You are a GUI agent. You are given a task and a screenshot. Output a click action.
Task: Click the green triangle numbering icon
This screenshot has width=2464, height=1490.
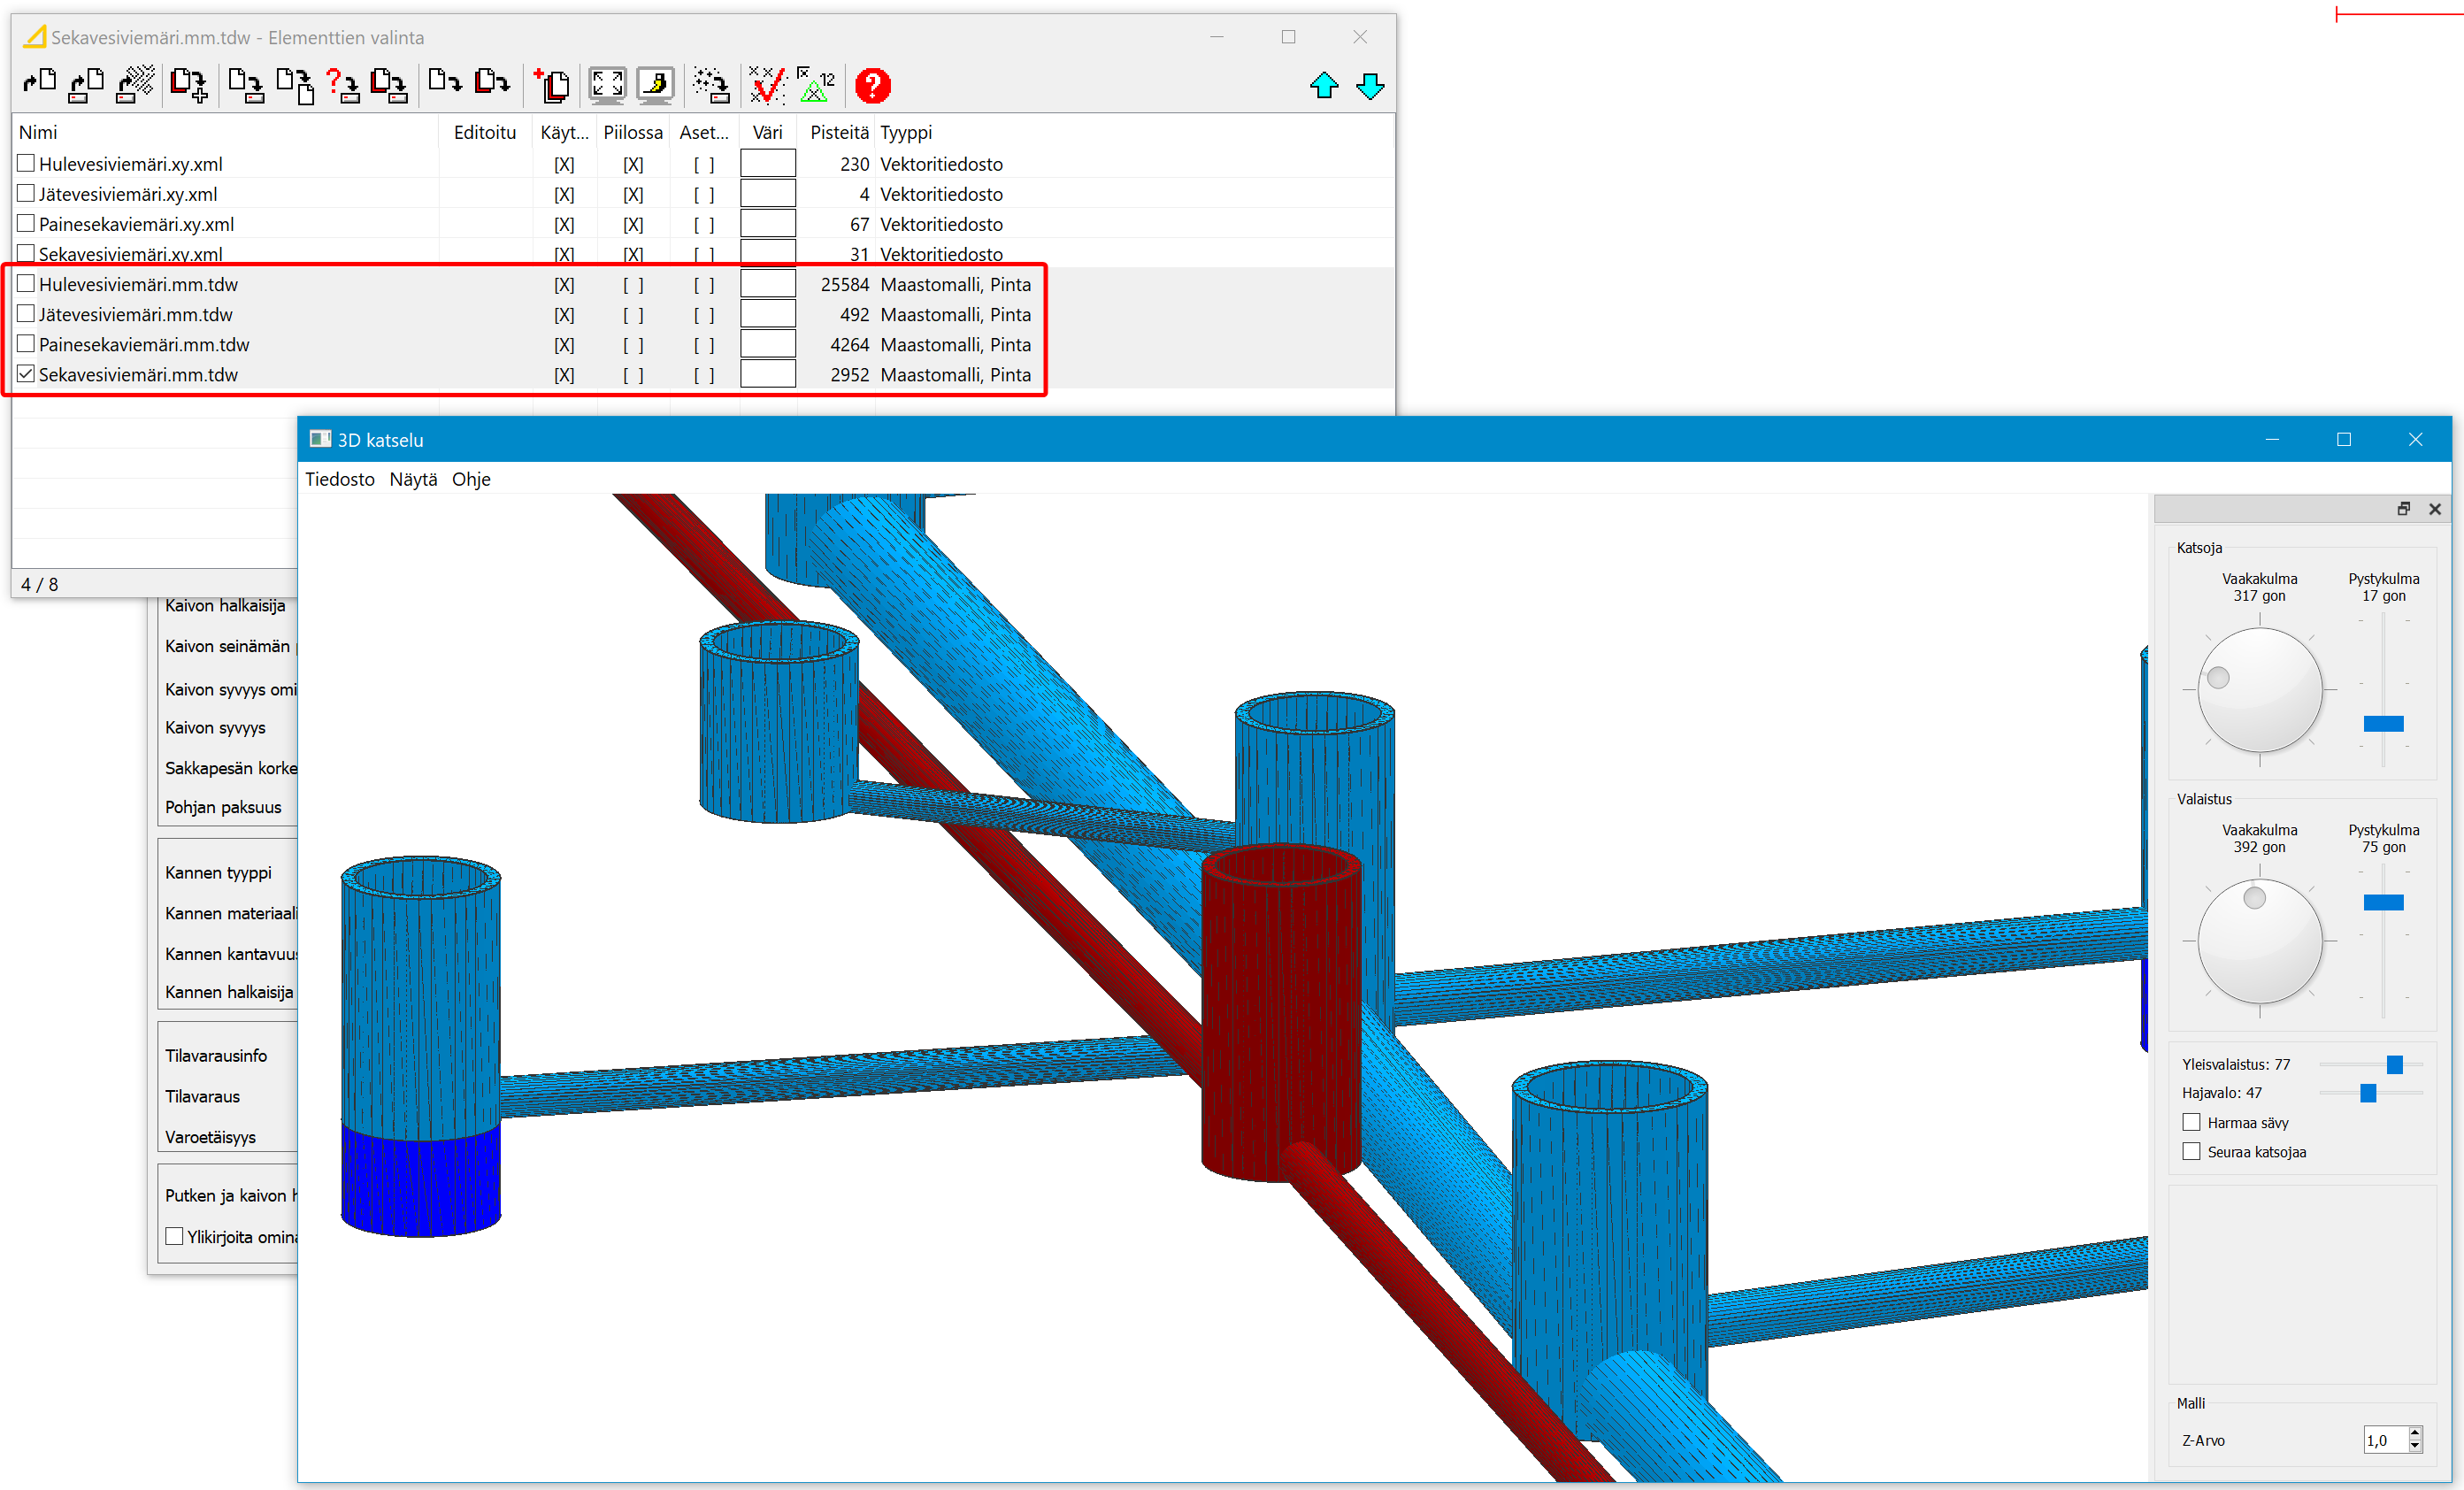click(x=816, y=86)
